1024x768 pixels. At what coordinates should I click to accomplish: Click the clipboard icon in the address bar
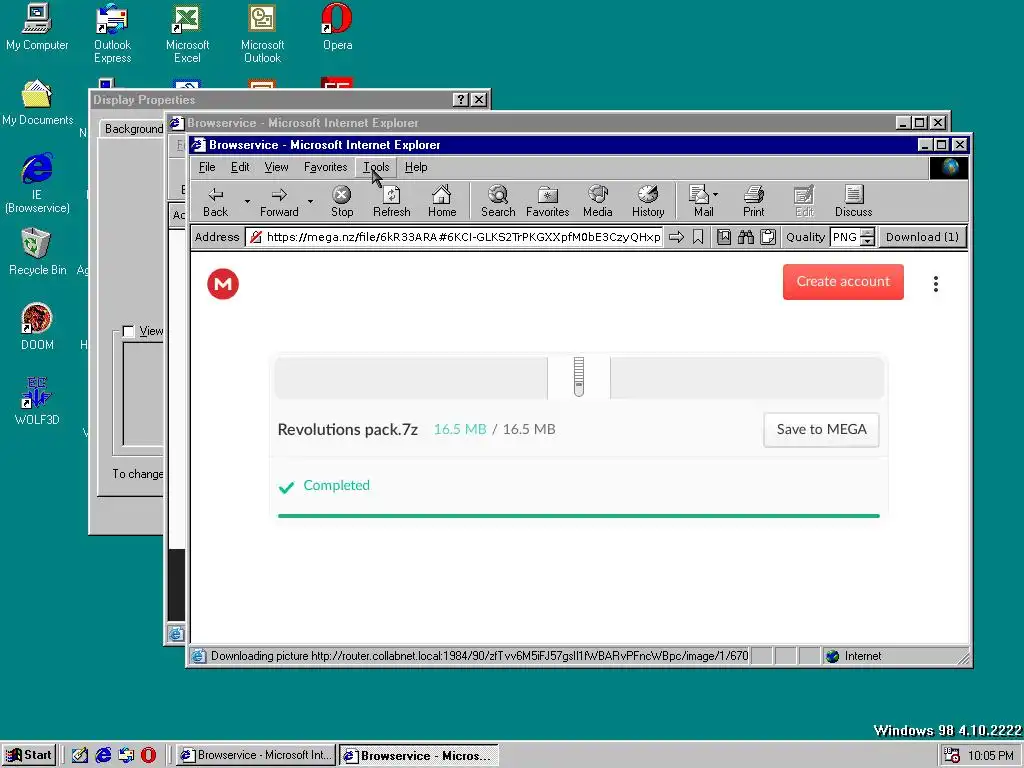pyautogui.click(x=768, y=237)
